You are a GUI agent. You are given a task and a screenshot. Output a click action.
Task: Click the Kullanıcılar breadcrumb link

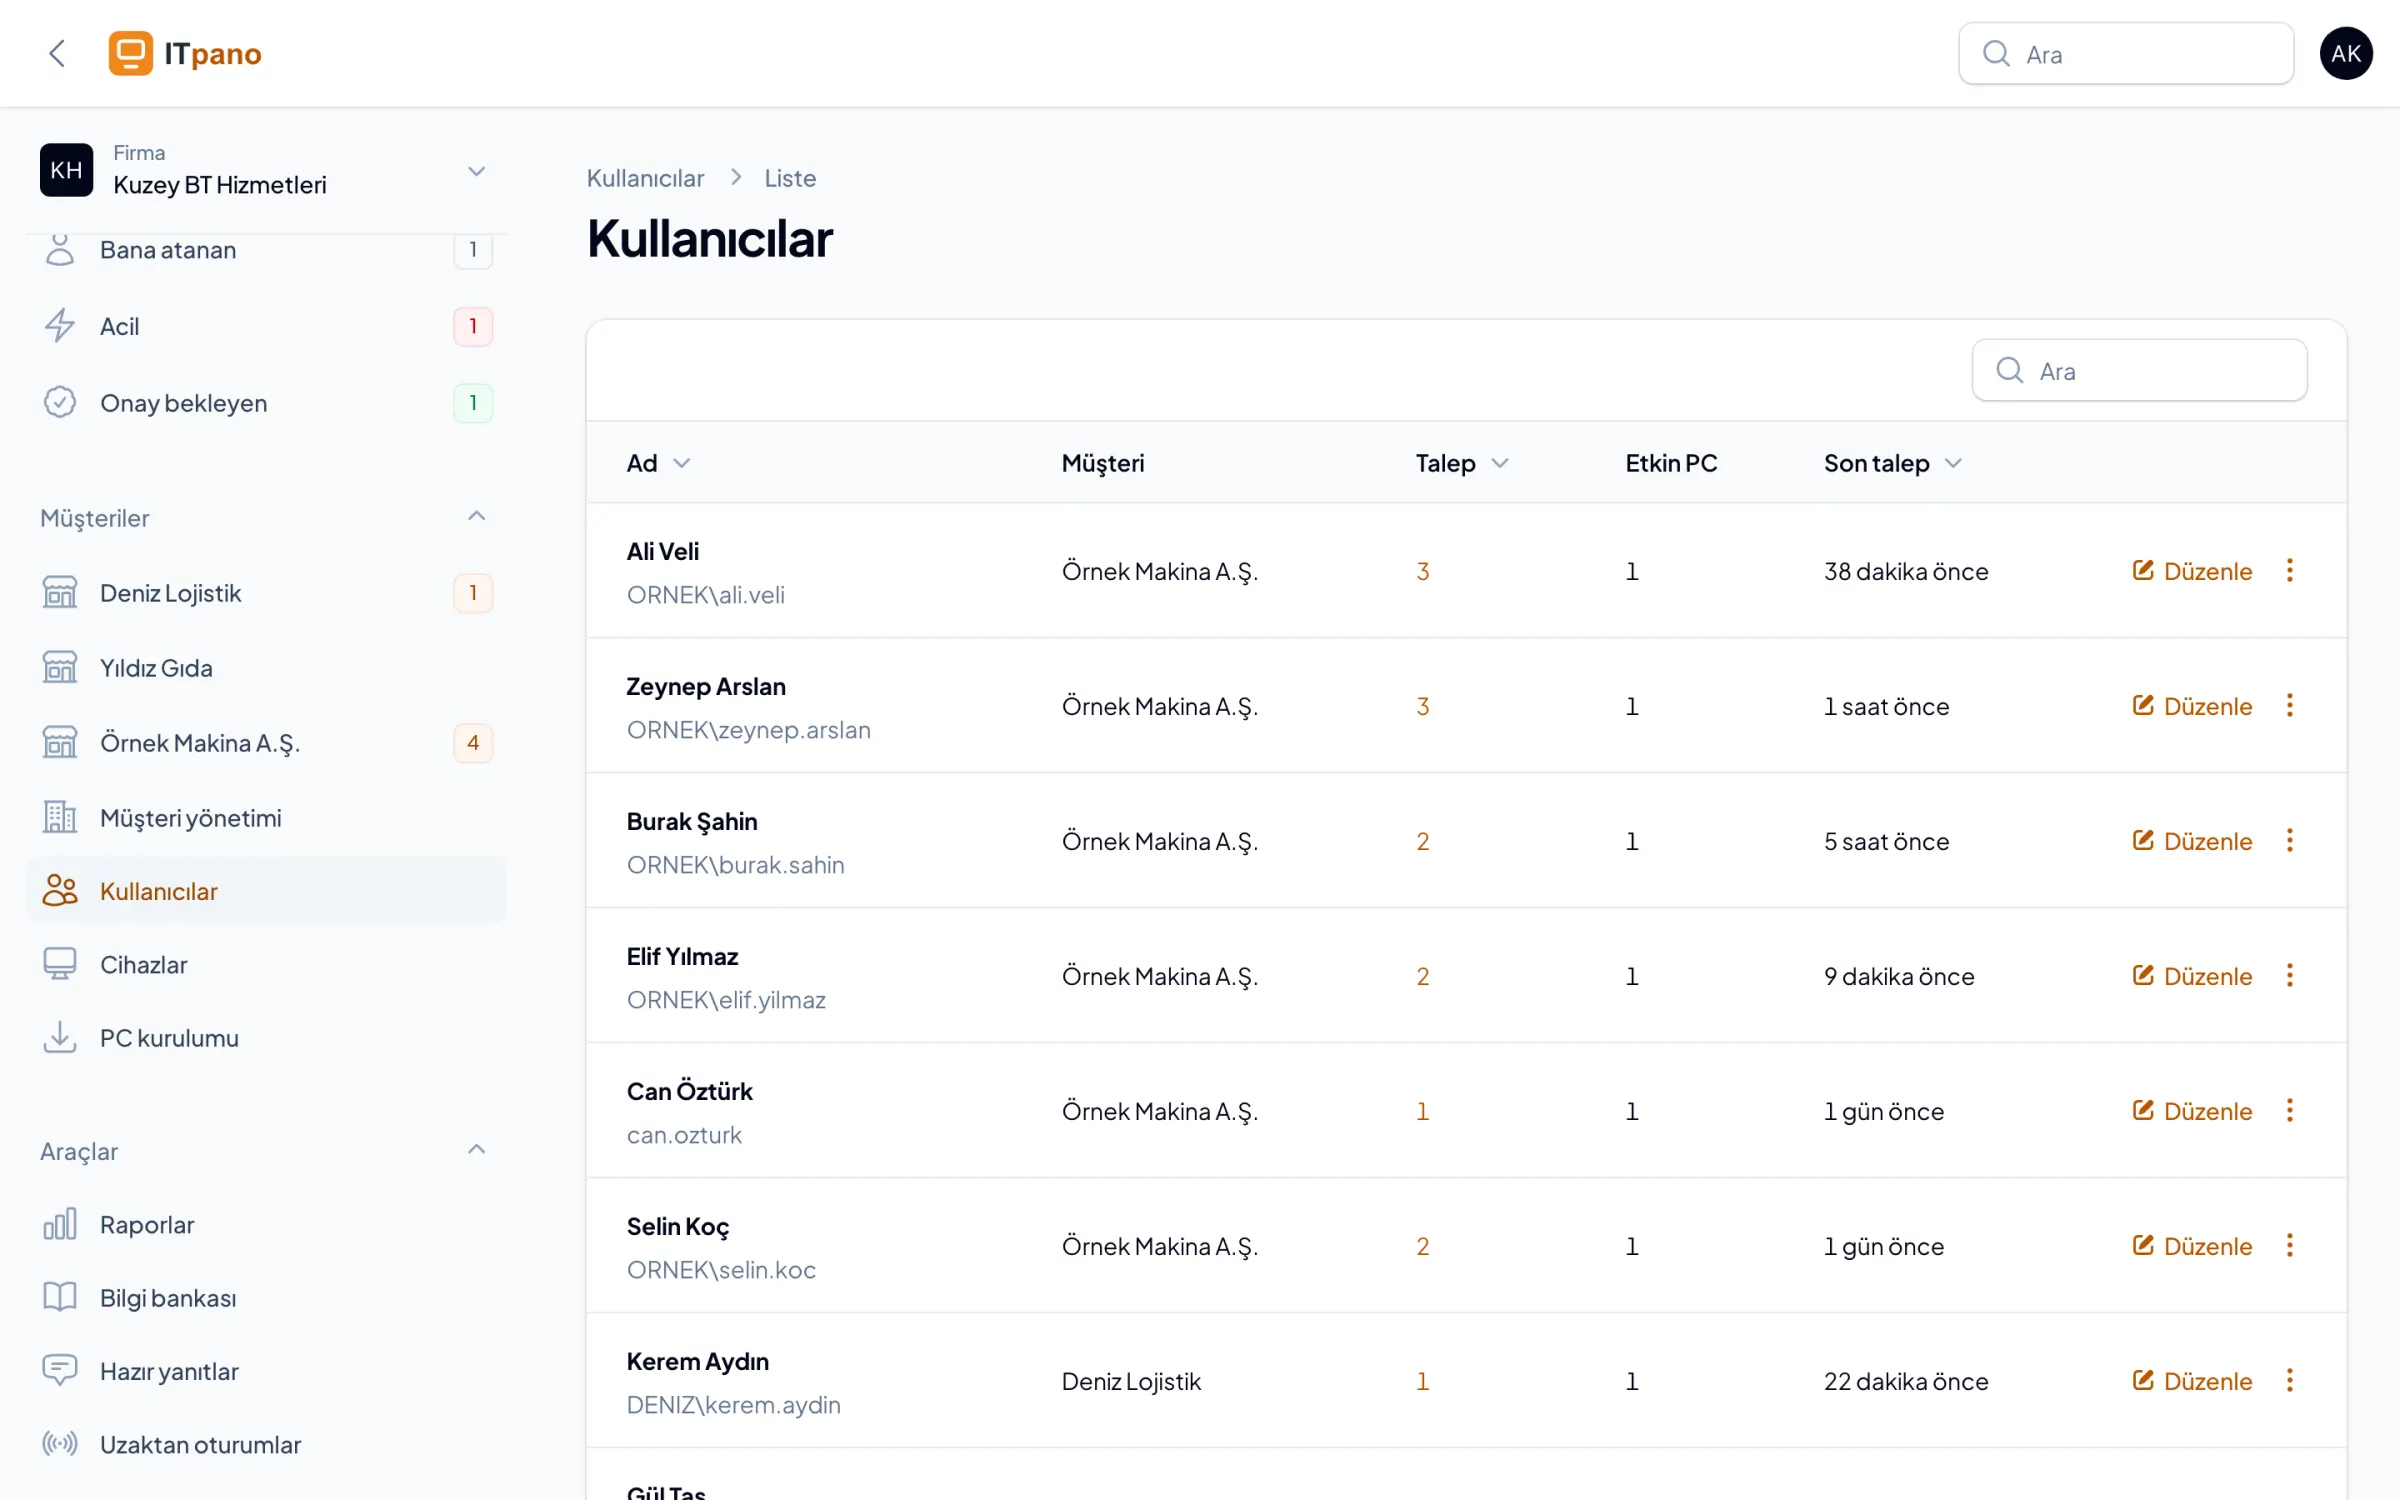(x=645, y=178)
